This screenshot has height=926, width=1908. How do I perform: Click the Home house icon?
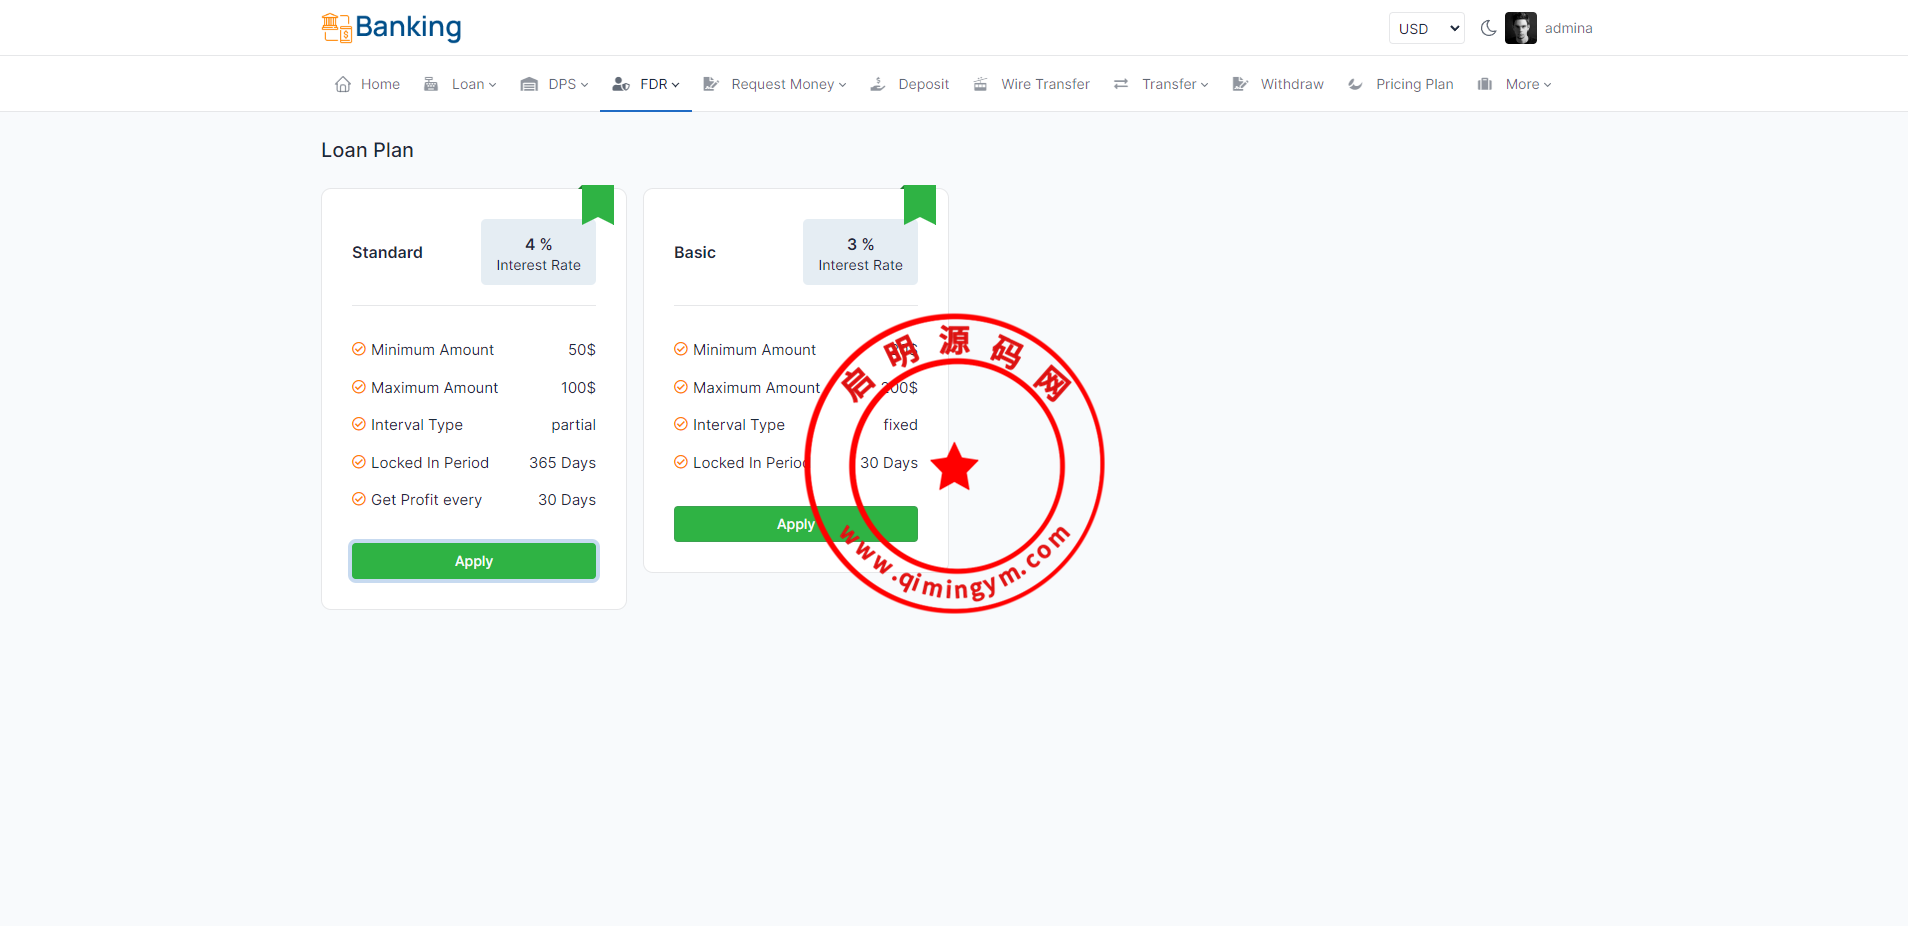click(x=343, y=84)
